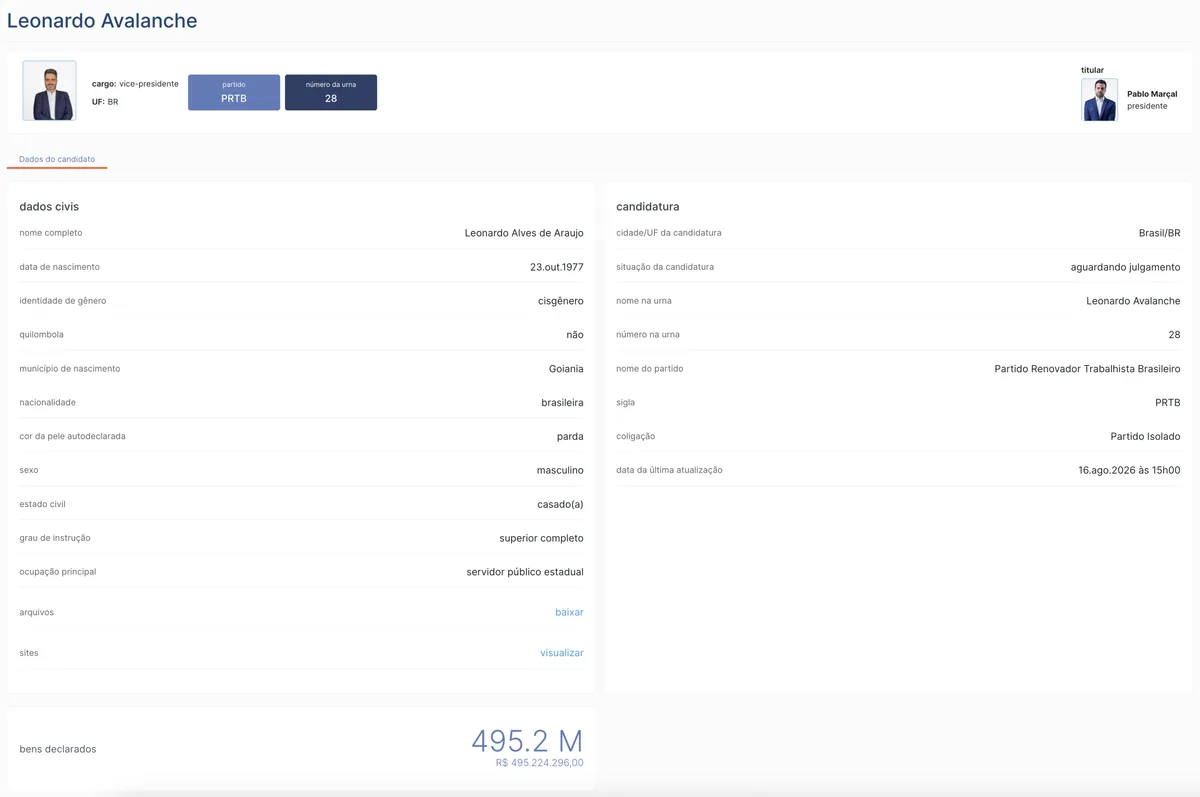Click the titular label above Pablo Marçal
This screenshot has width=1200, height=797.
(1092, 70)
